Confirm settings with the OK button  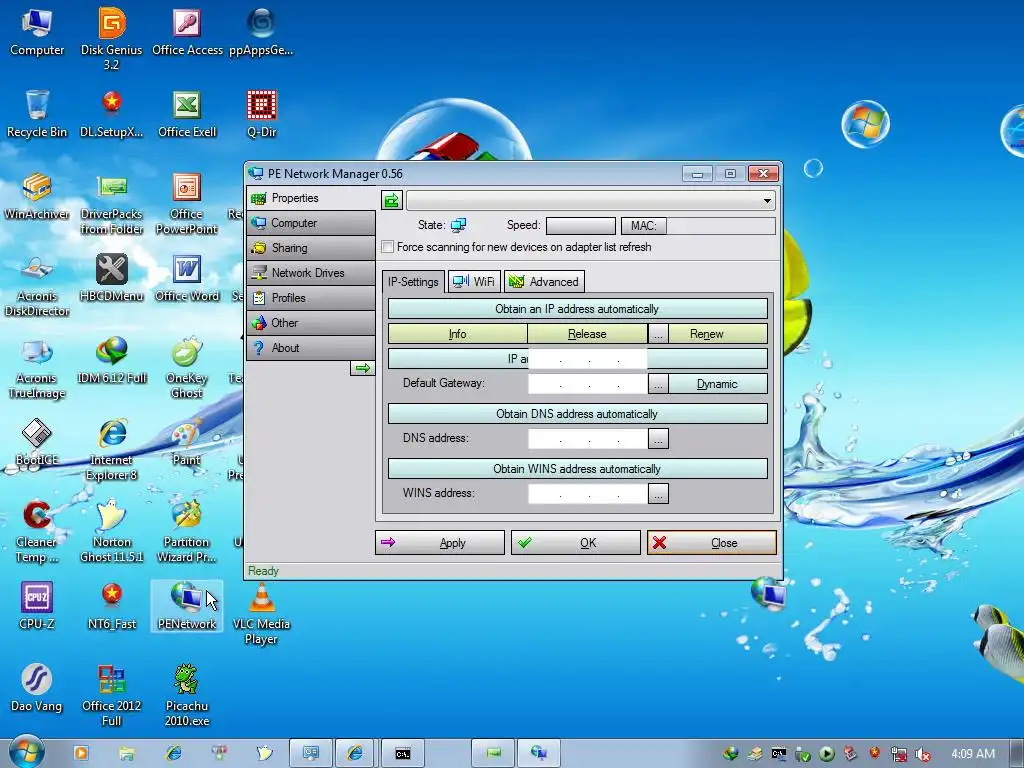tap(575, 543)
